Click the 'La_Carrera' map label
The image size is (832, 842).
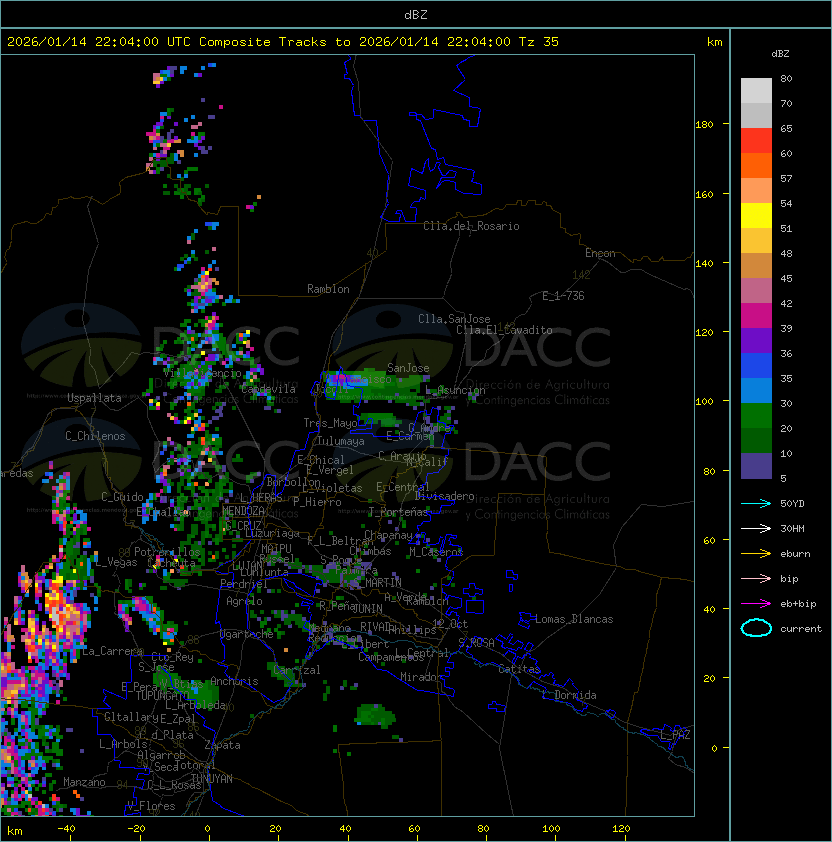(x=112, y=651)
